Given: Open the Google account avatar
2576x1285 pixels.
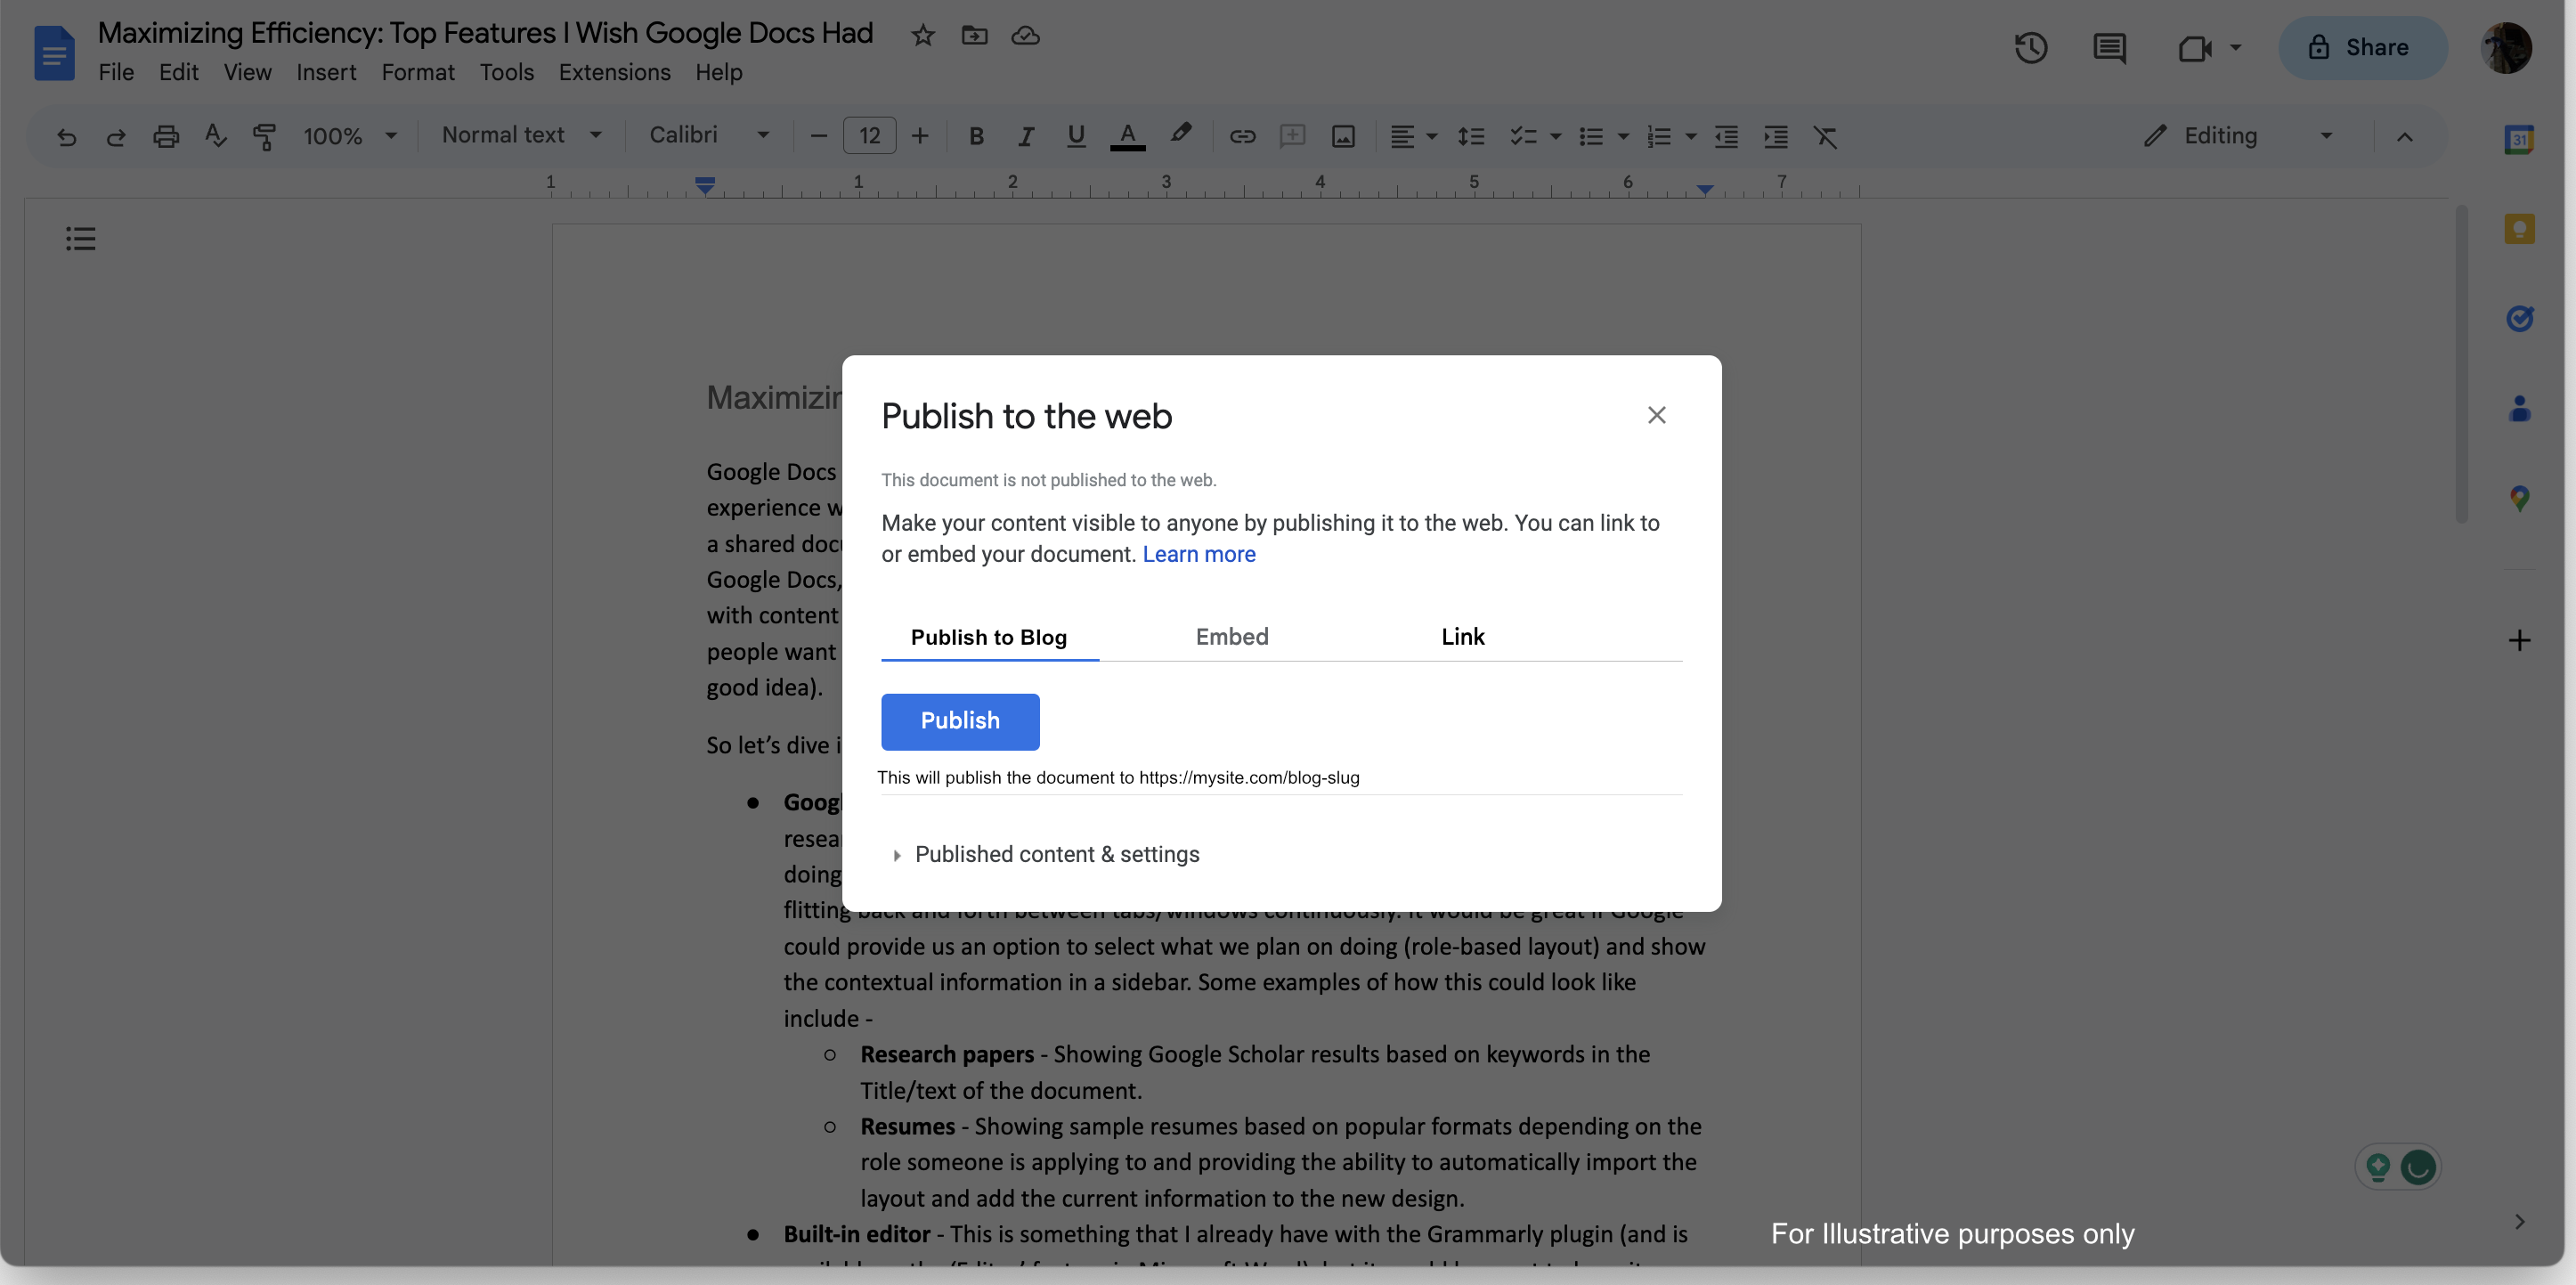Looking at the screenshot, I should (2506, 48).
